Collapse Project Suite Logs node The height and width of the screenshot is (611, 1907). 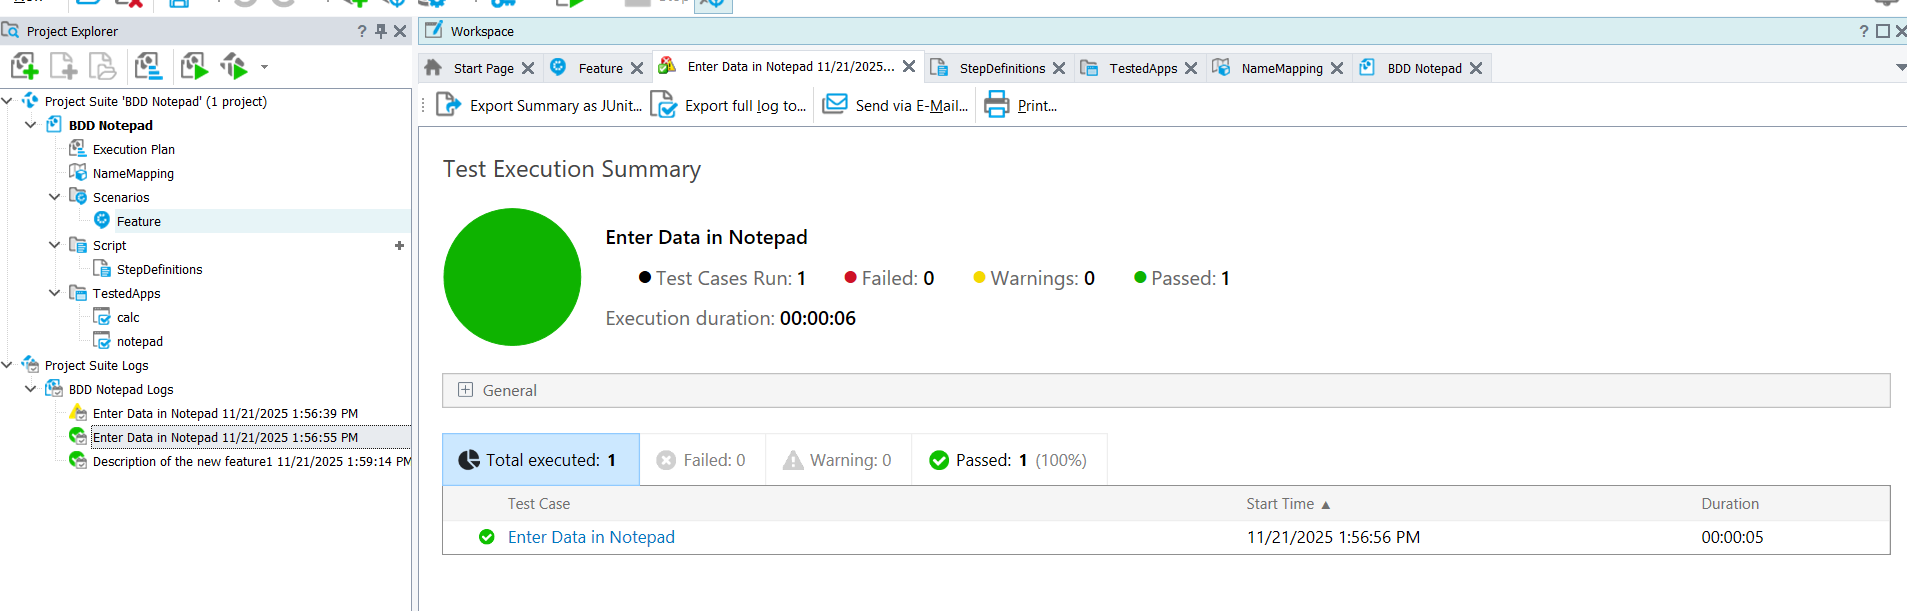click(x=7, y=365)
